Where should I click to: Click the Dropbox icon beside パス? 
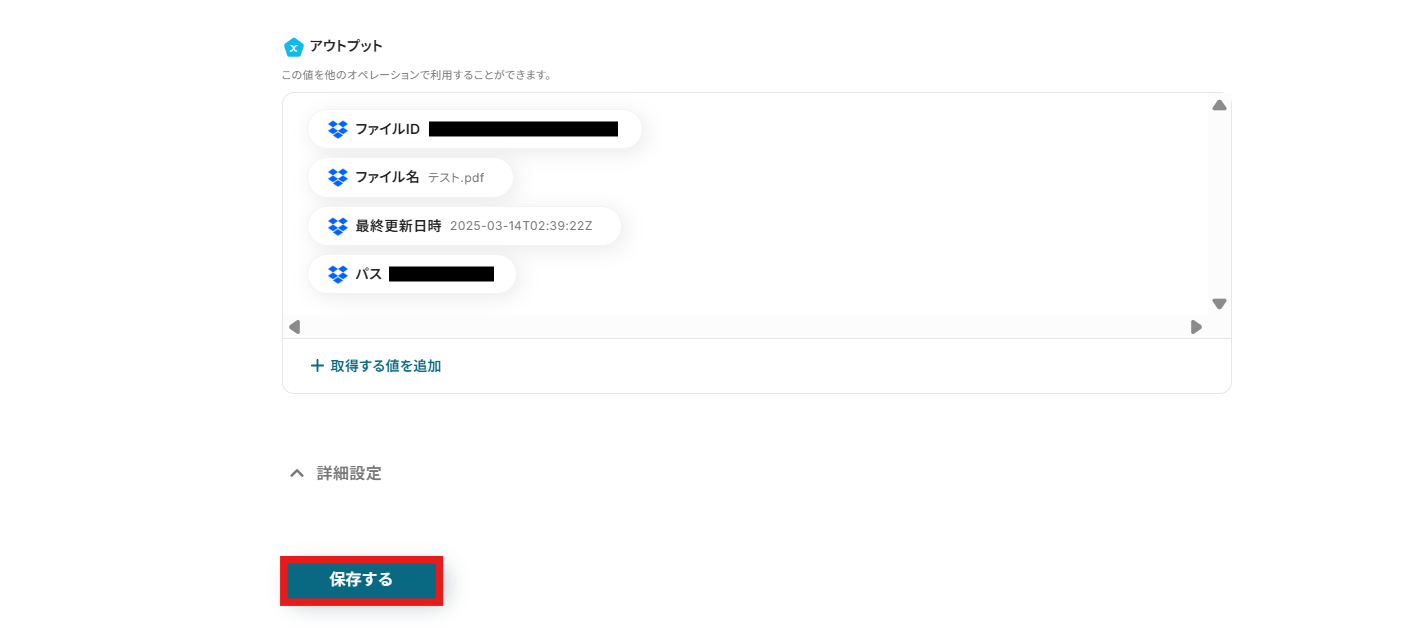338,274
